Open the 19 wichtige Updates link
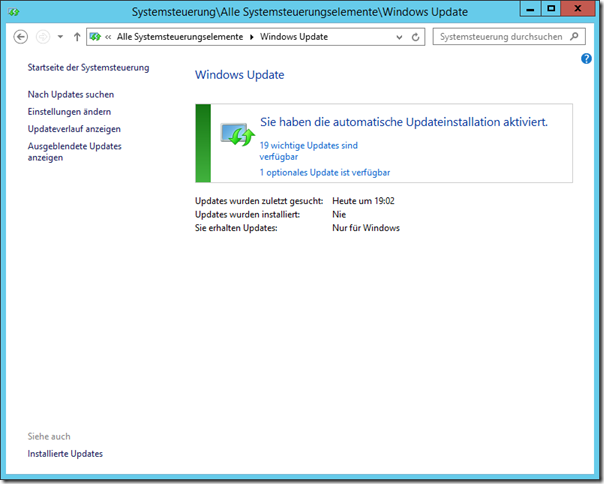The height and width of the screenshot is (484, 604). [x=309, y=151]
